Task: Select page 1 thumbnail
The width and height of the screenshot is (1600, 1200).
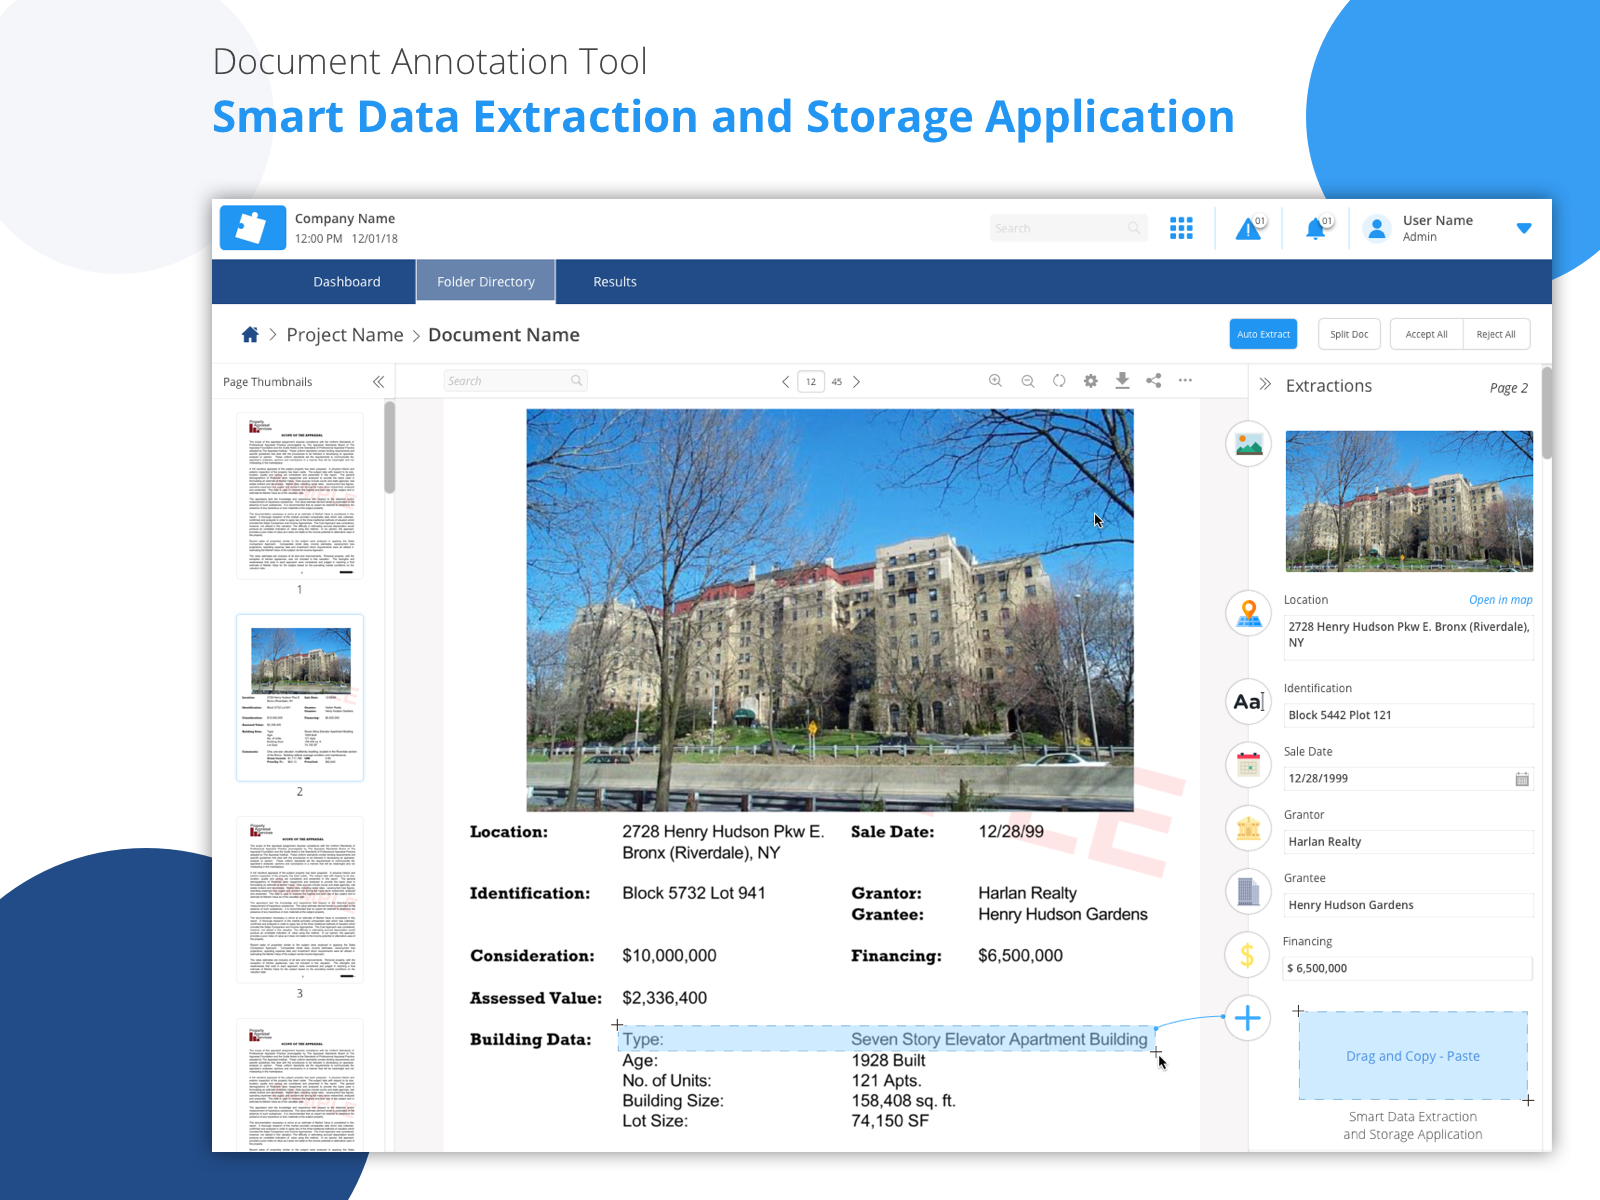Action: point(300,496)
